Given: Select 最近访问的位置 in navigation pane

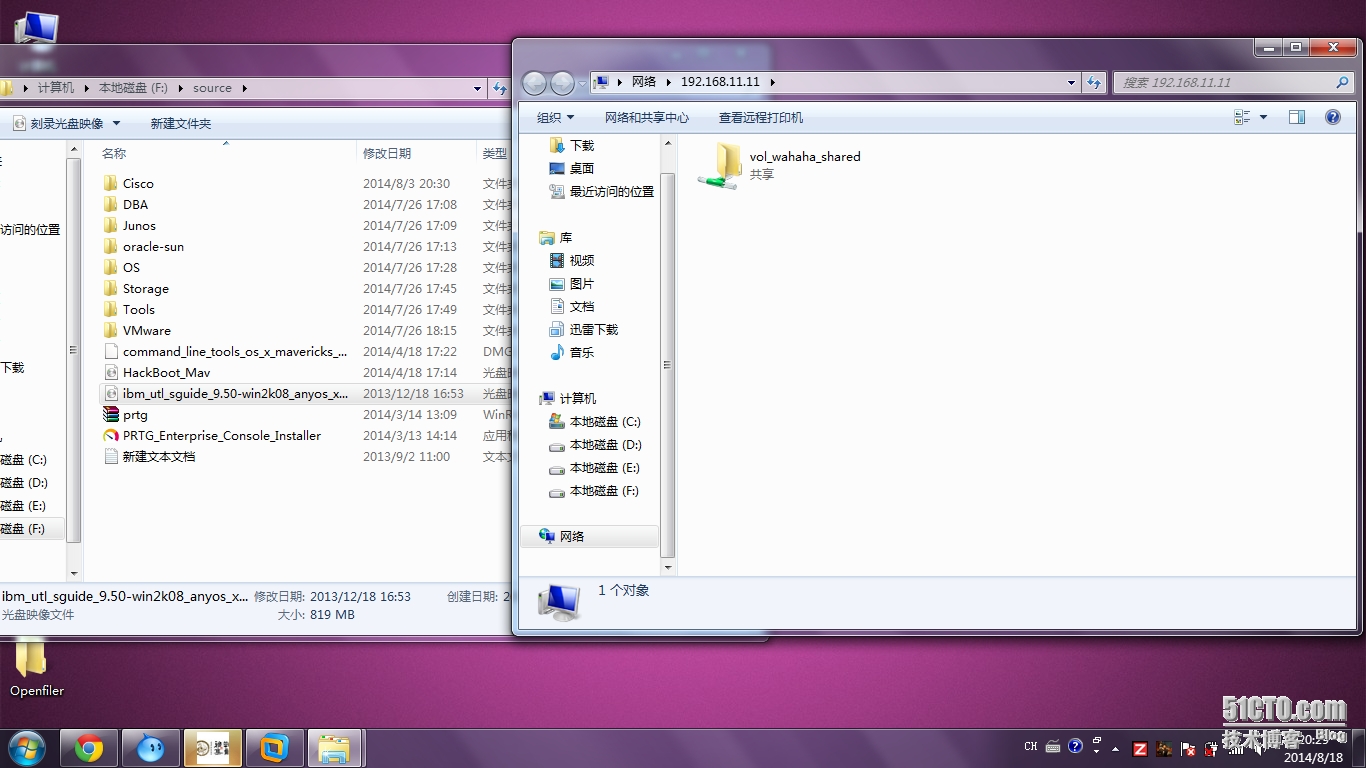Looking at the screenshot, I should point(602,191).
